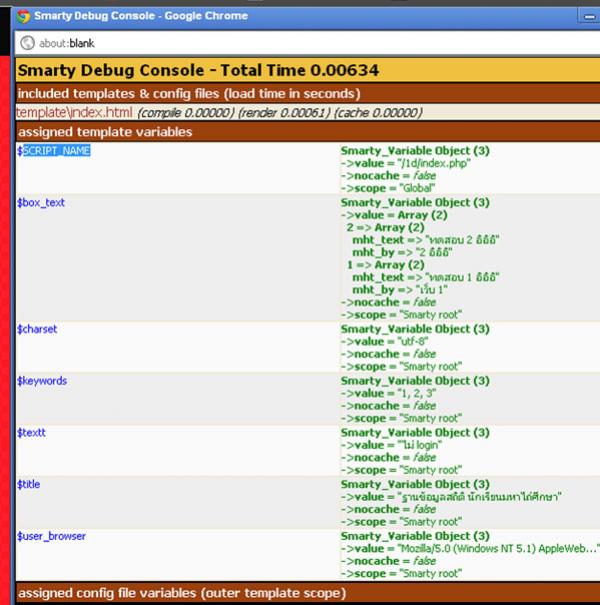Click the $textt value ending in 'login'
The image size is (600, 605).
391,445
